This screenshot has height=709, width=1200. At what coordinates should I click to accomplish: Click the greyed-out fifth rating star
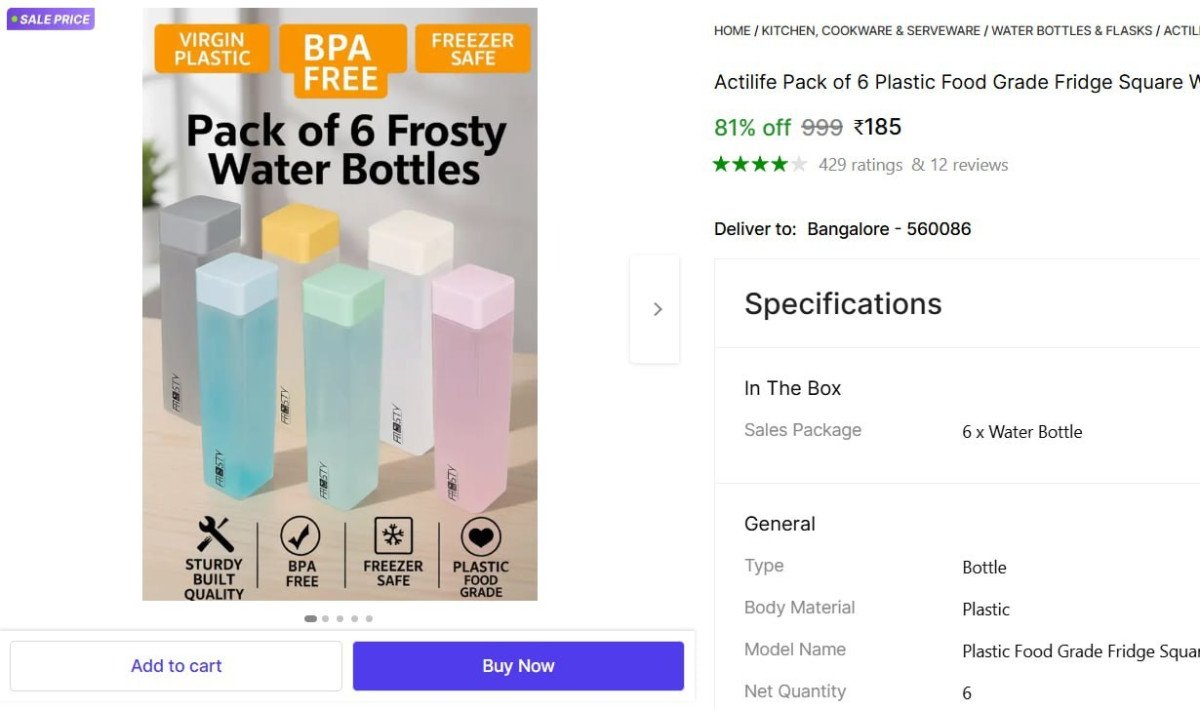(797, 163)
